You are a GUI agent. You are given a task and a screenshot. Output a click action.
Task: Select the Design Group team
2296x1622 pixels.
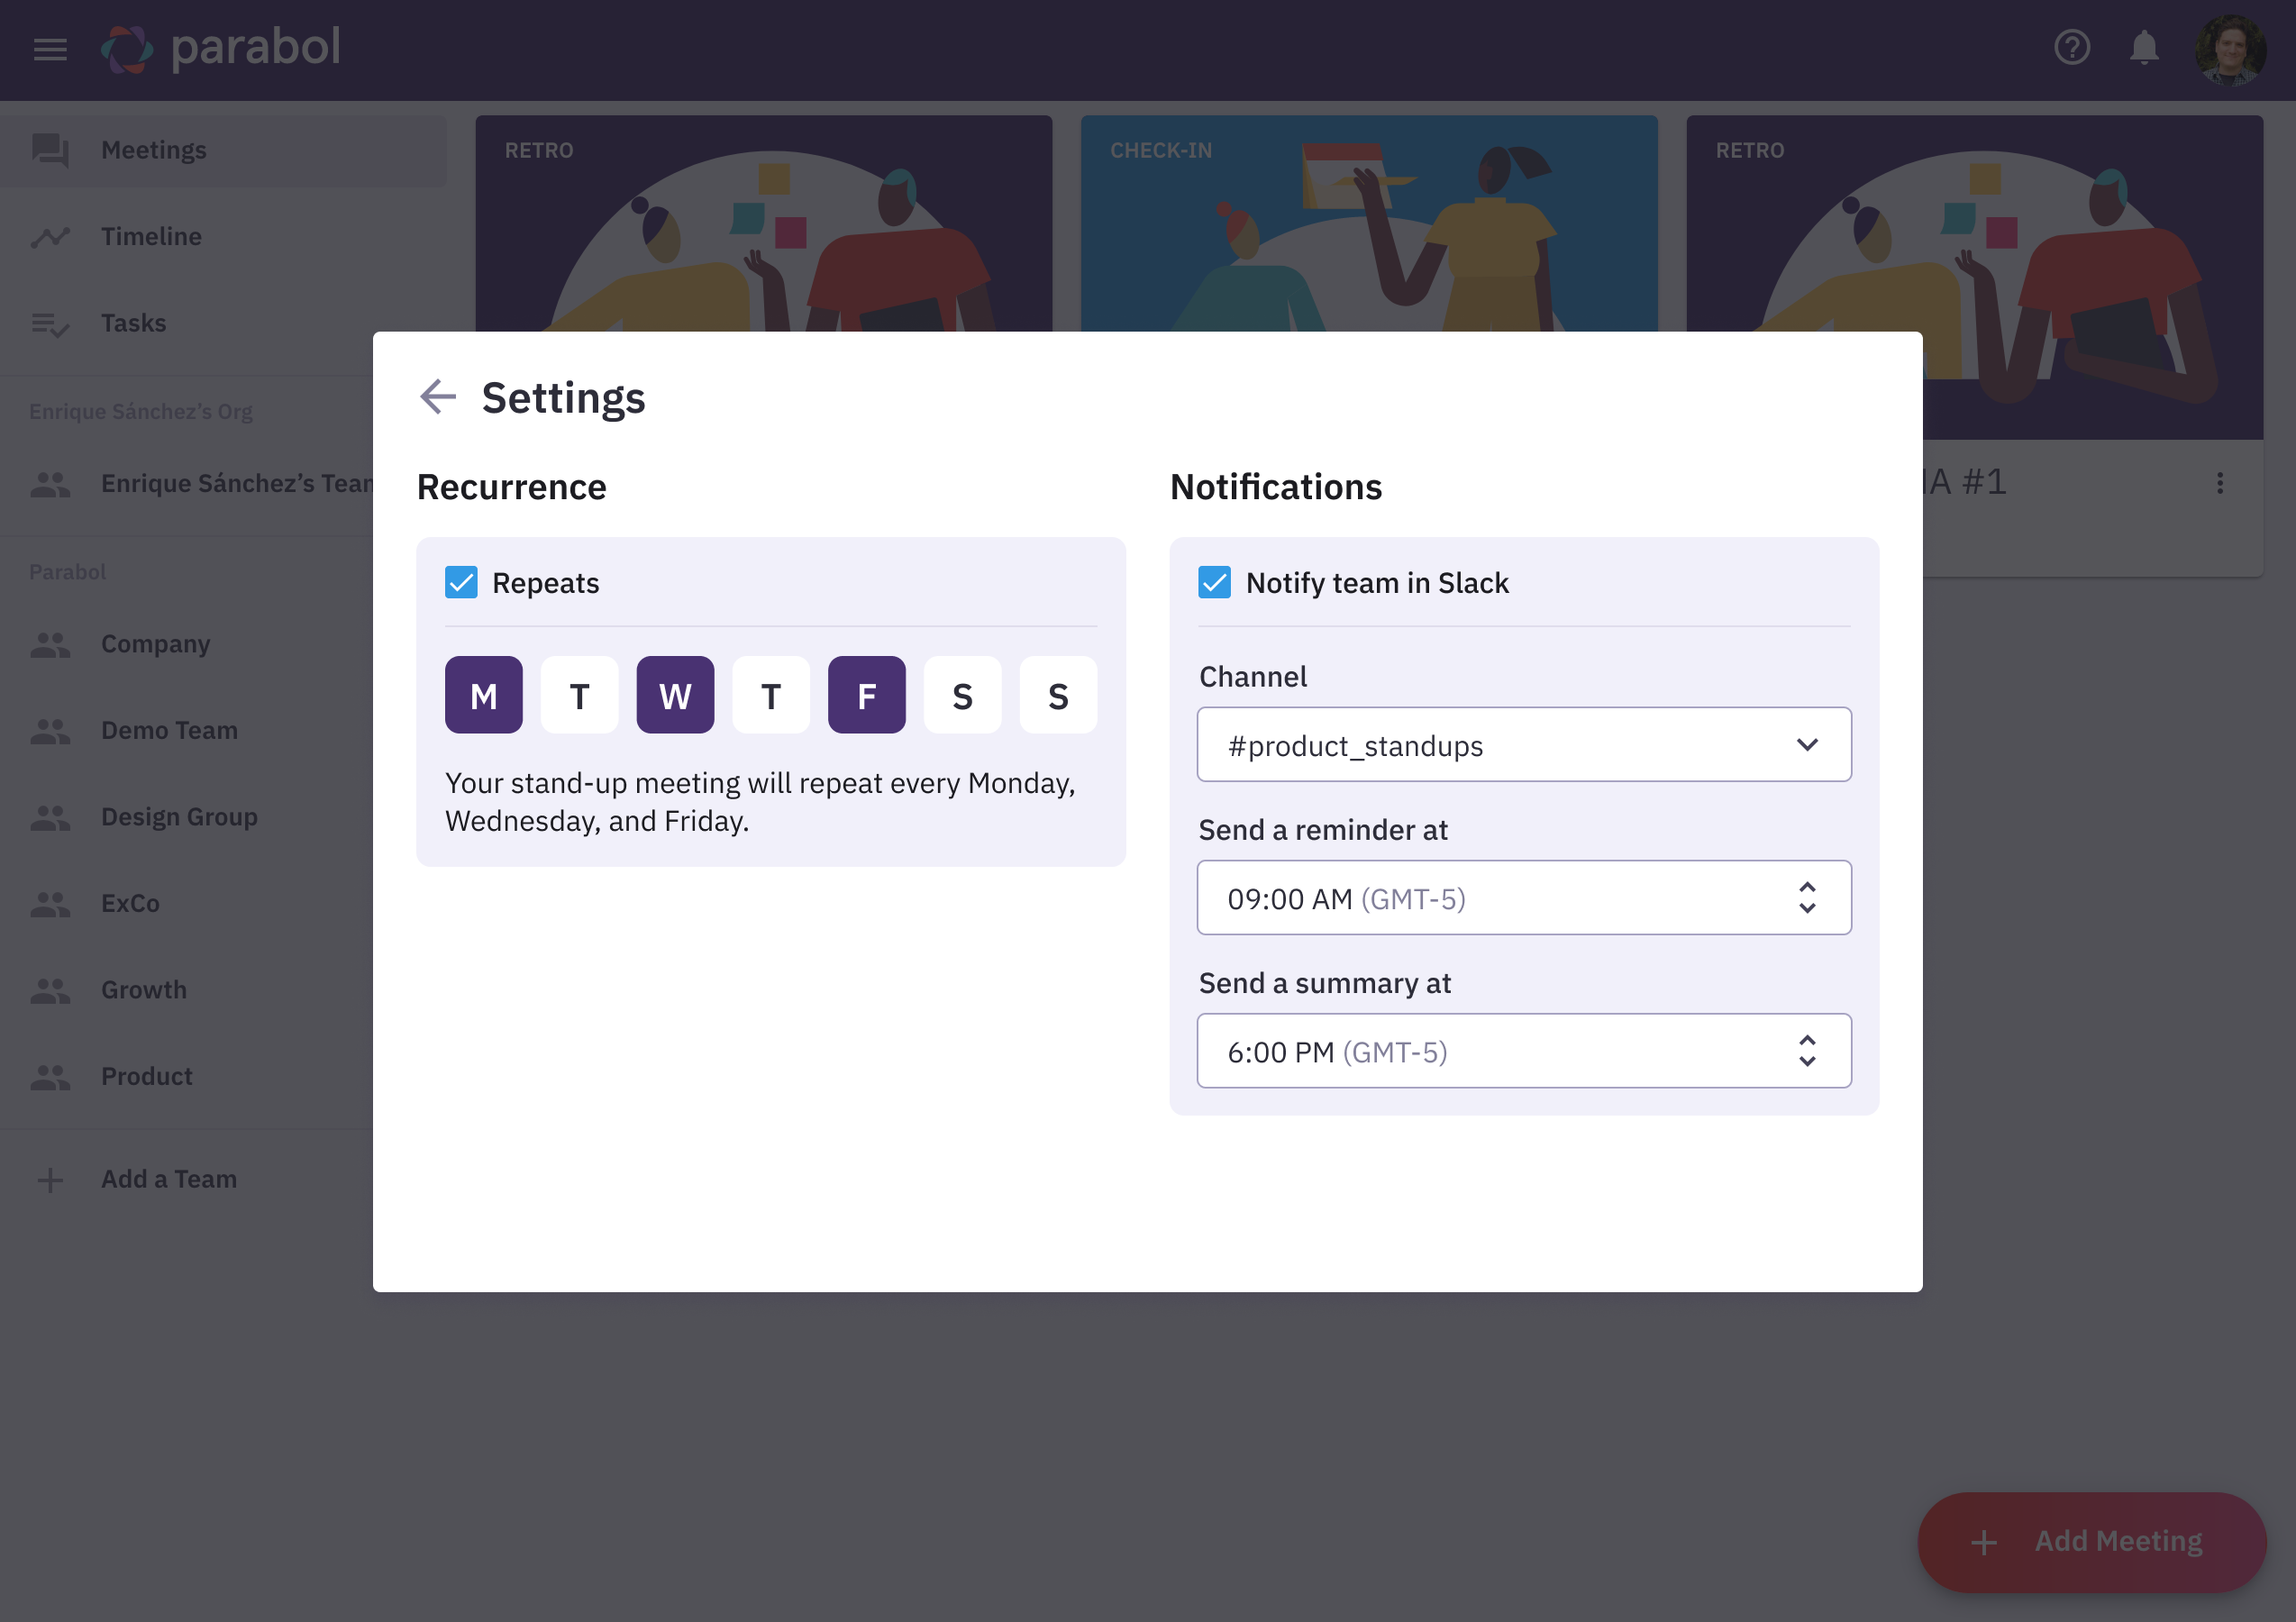179,817
